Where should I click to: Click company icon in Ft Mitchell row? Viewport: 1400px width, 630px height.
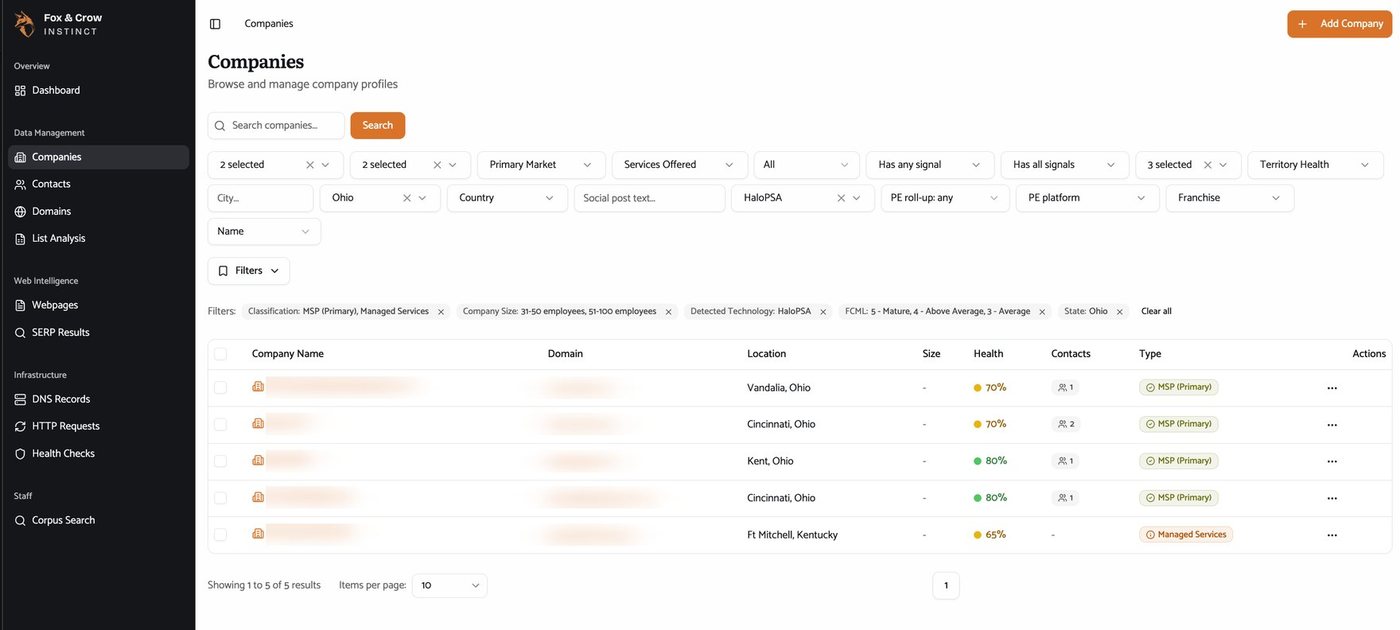pos(258,534)
